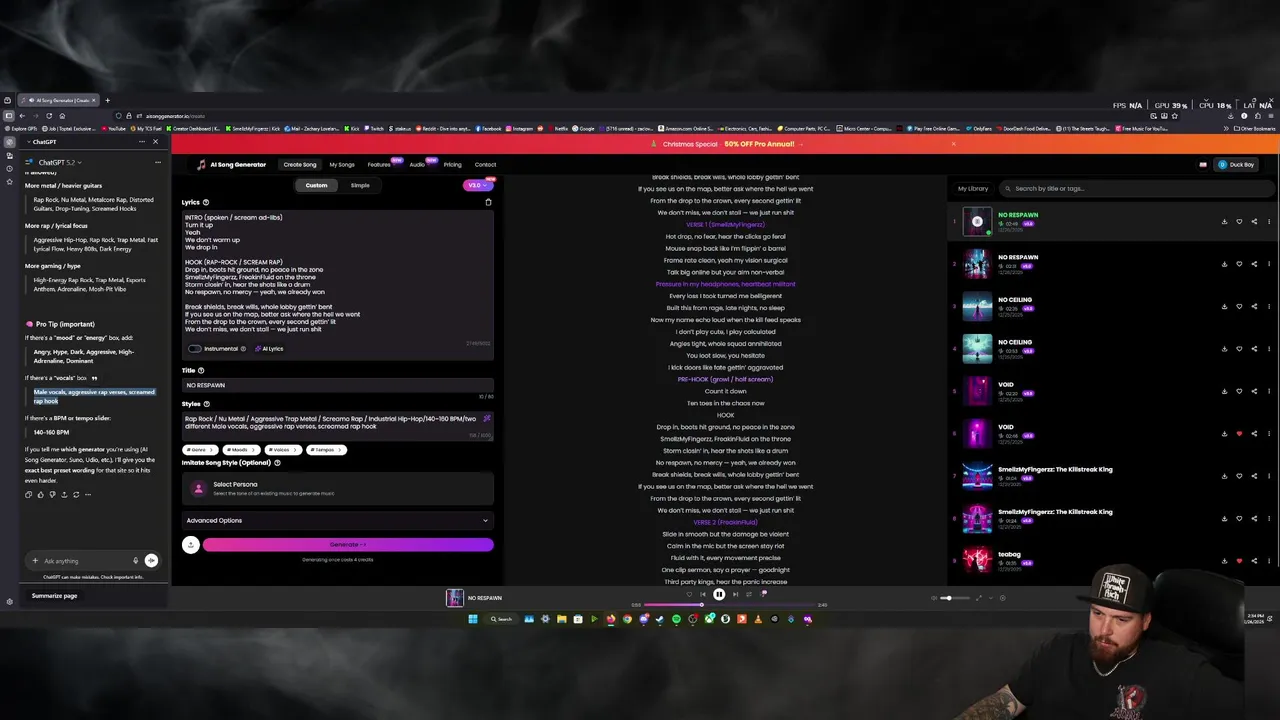Seek within the song progress bar
1280x720 pixels.
click(730, 605)
